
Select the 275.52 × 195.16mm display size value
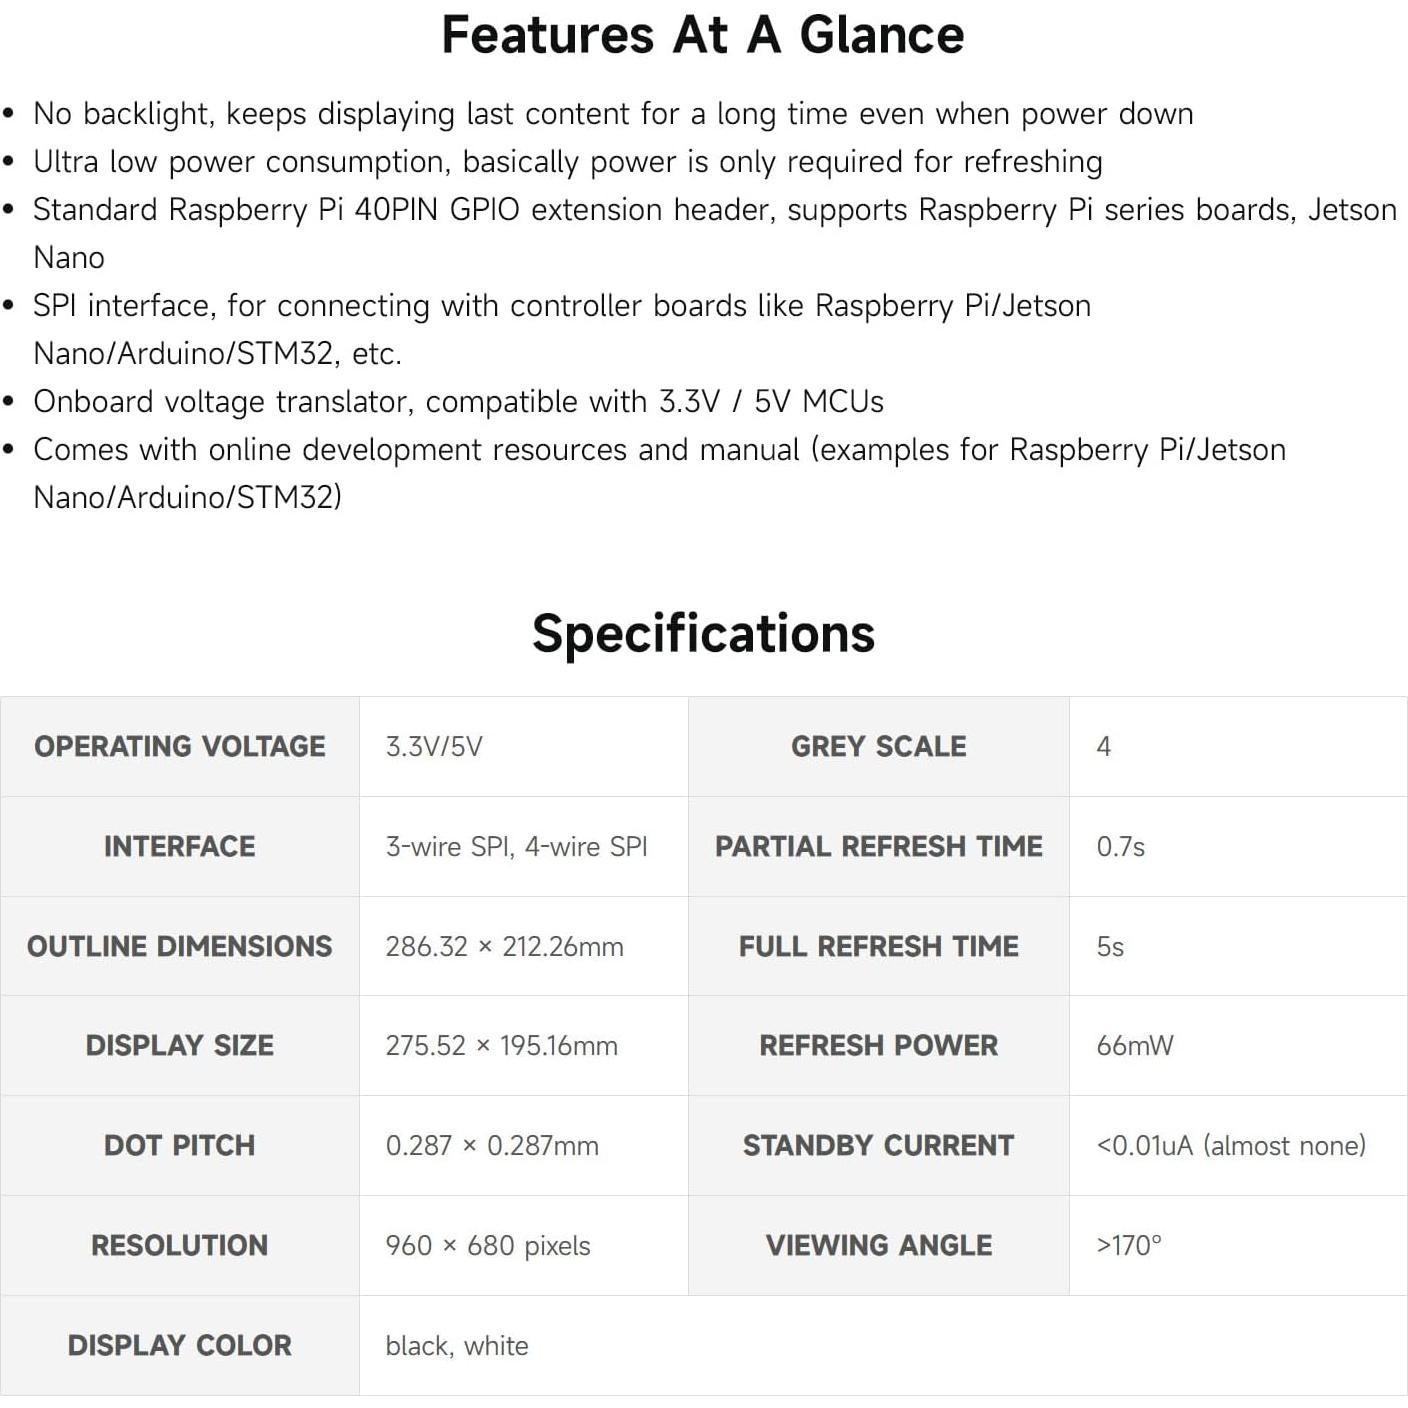tap(501, 1046)
